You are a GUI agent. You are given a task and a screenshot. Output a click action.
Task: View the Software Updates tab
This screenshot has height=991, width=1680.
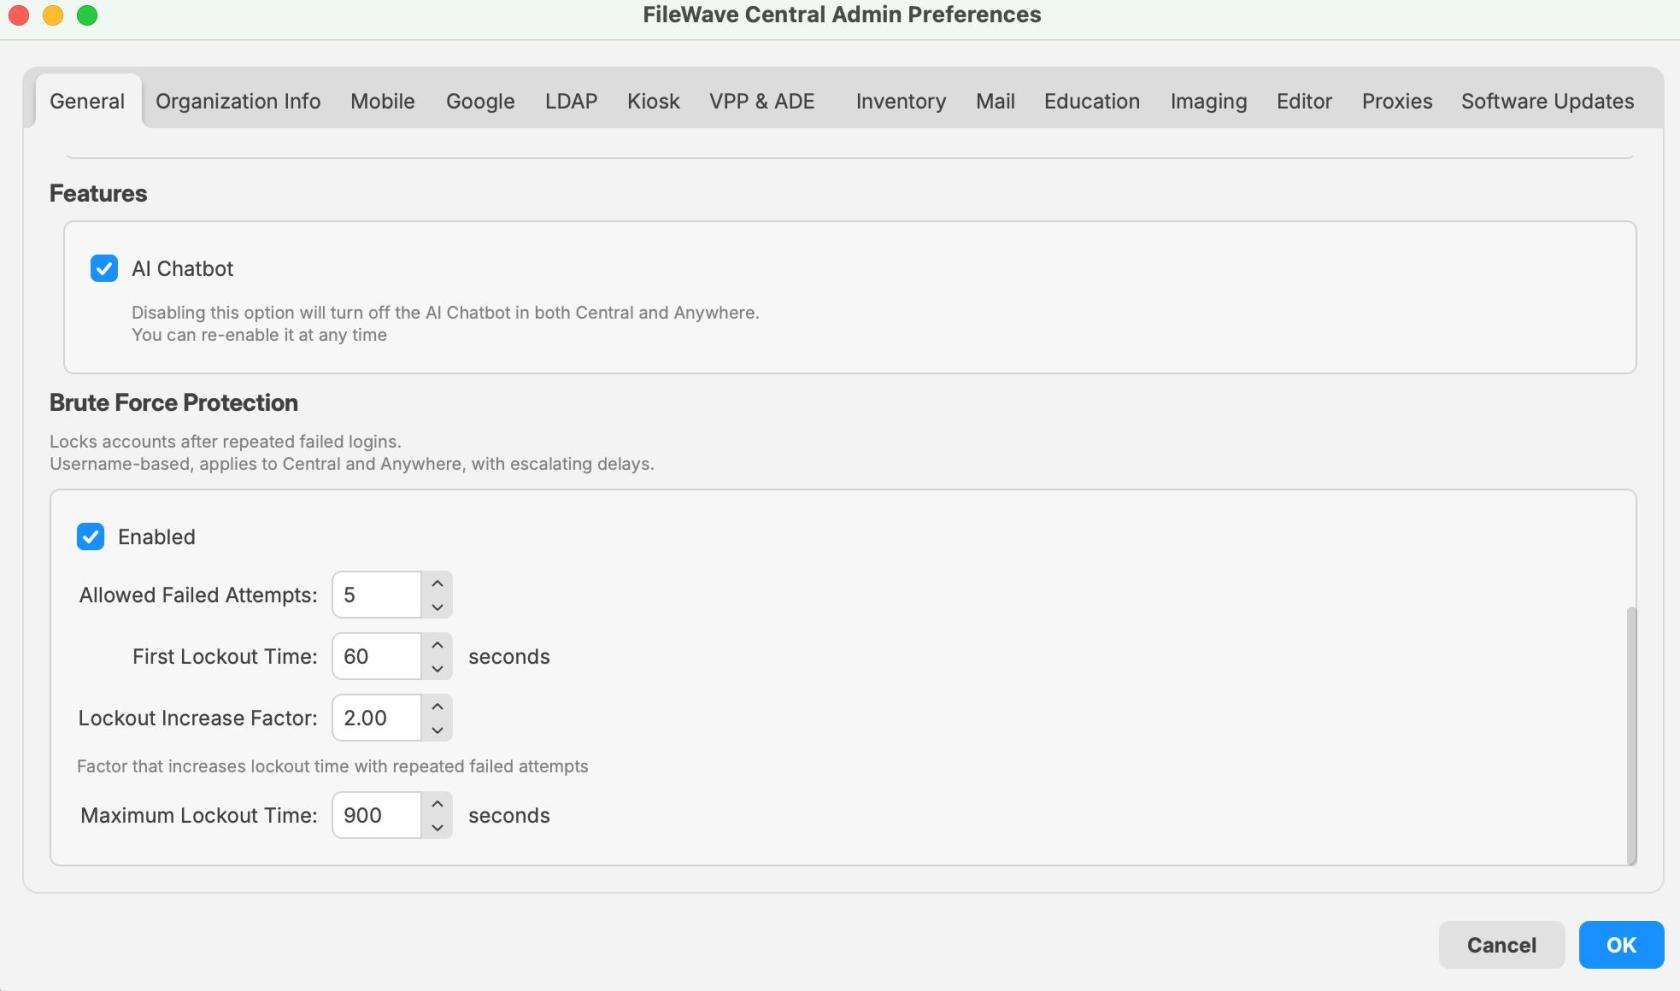(1547, 101)
